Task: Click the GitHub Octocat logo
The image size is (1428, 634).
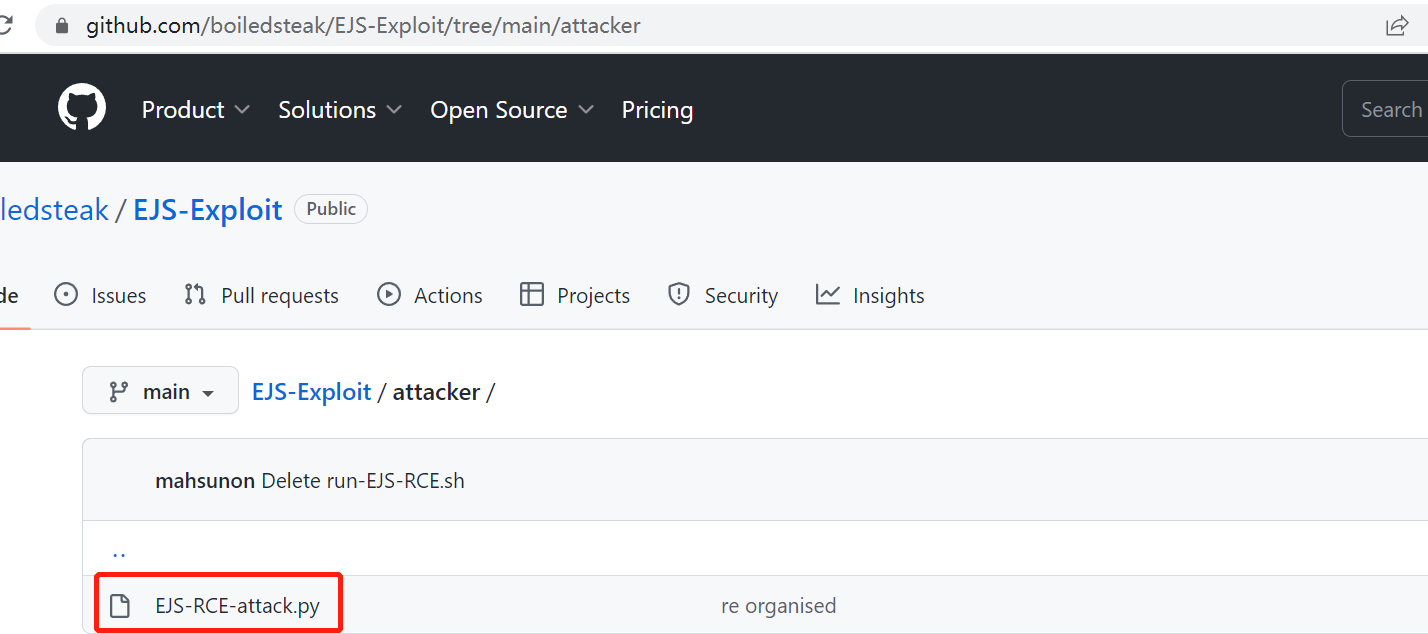Action: point(82,107)
